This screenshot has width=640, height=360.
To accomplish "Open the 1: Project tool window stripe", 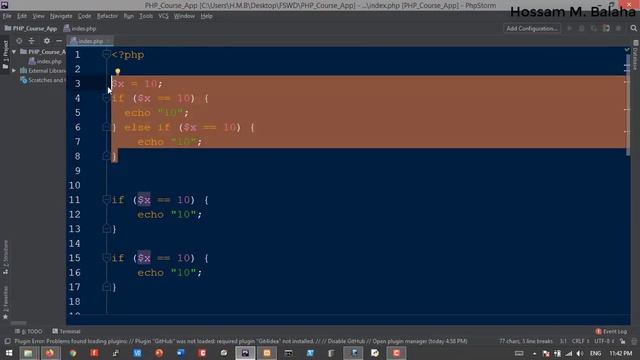I will (5, 55).
